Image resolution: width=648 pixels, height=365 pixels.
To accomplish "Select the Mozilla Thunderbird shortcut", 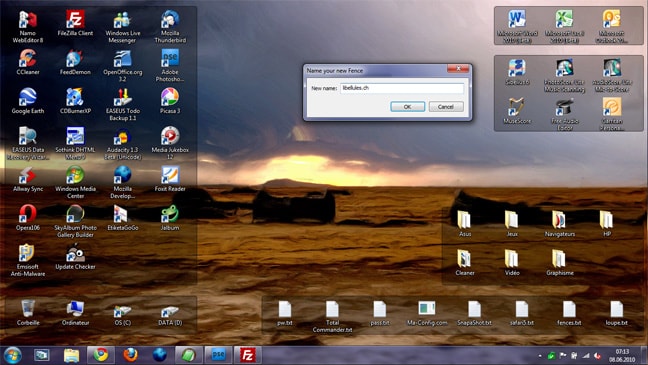I will (x=170, y=27).
